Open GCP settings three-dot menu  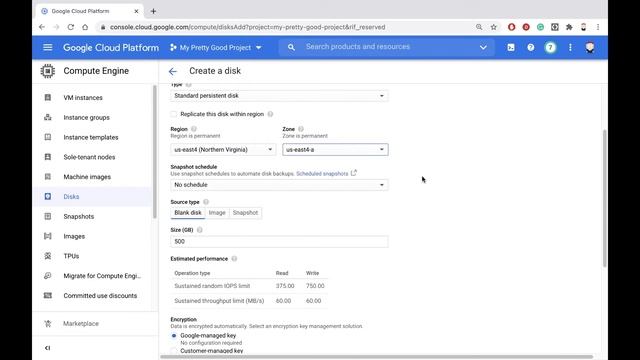click(570, 47)
